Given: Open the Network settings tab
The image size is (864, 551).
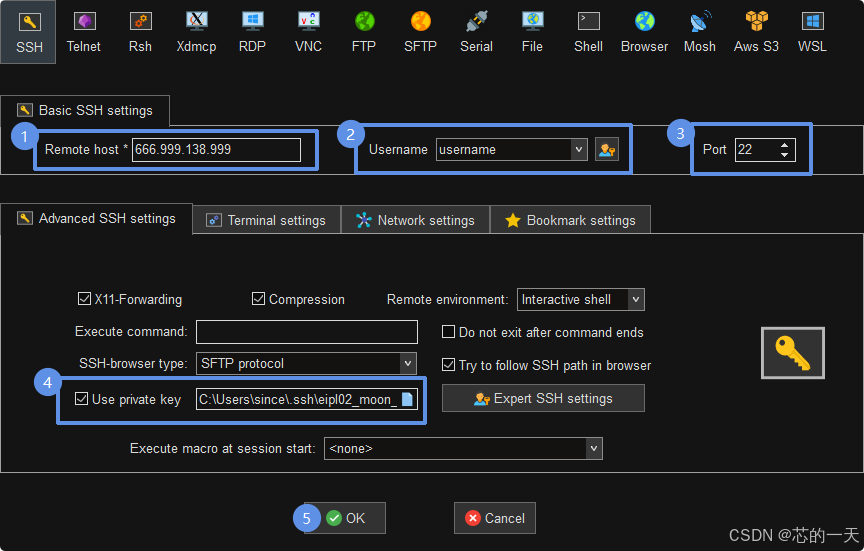Looking at the screenshot, I should pyautogui.click(x=415, y=220).
